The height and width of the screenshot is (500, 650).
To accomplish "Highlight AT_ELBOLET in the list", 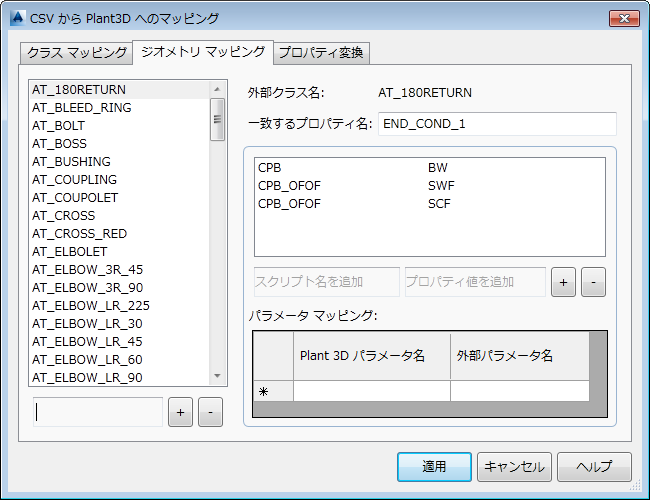I will 119,252.
